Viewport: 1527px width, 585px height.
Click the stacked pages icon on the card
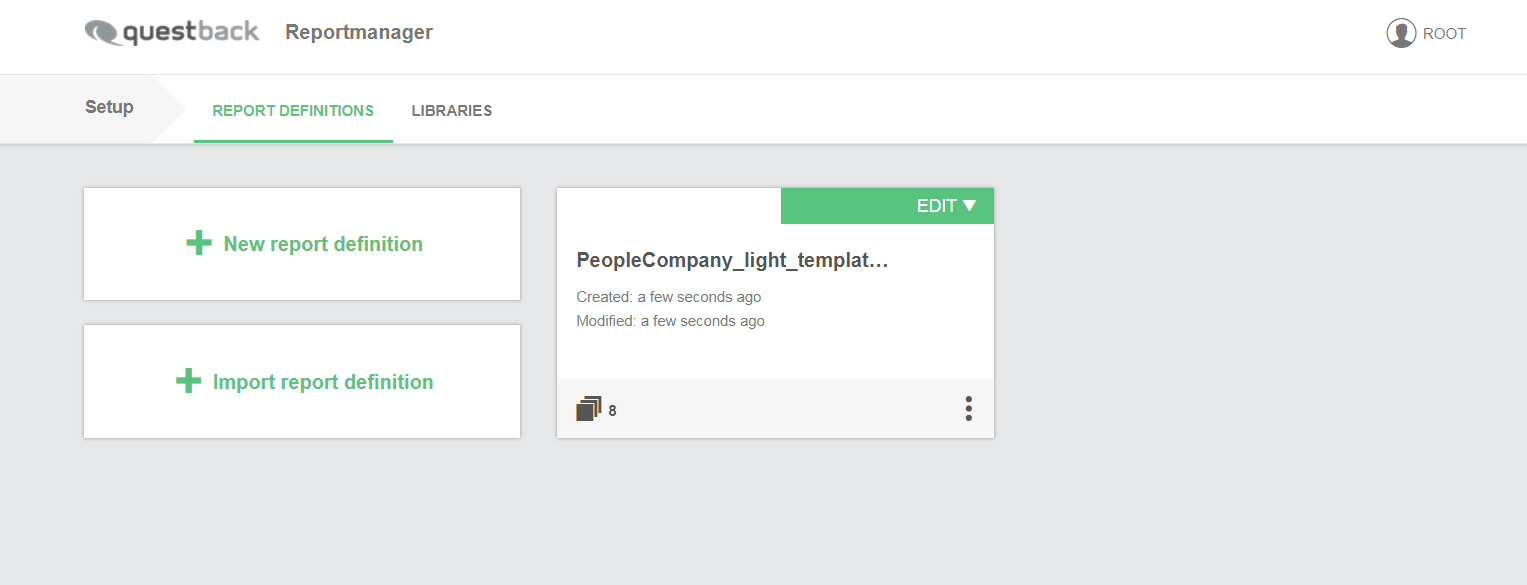tap(589, 409)
